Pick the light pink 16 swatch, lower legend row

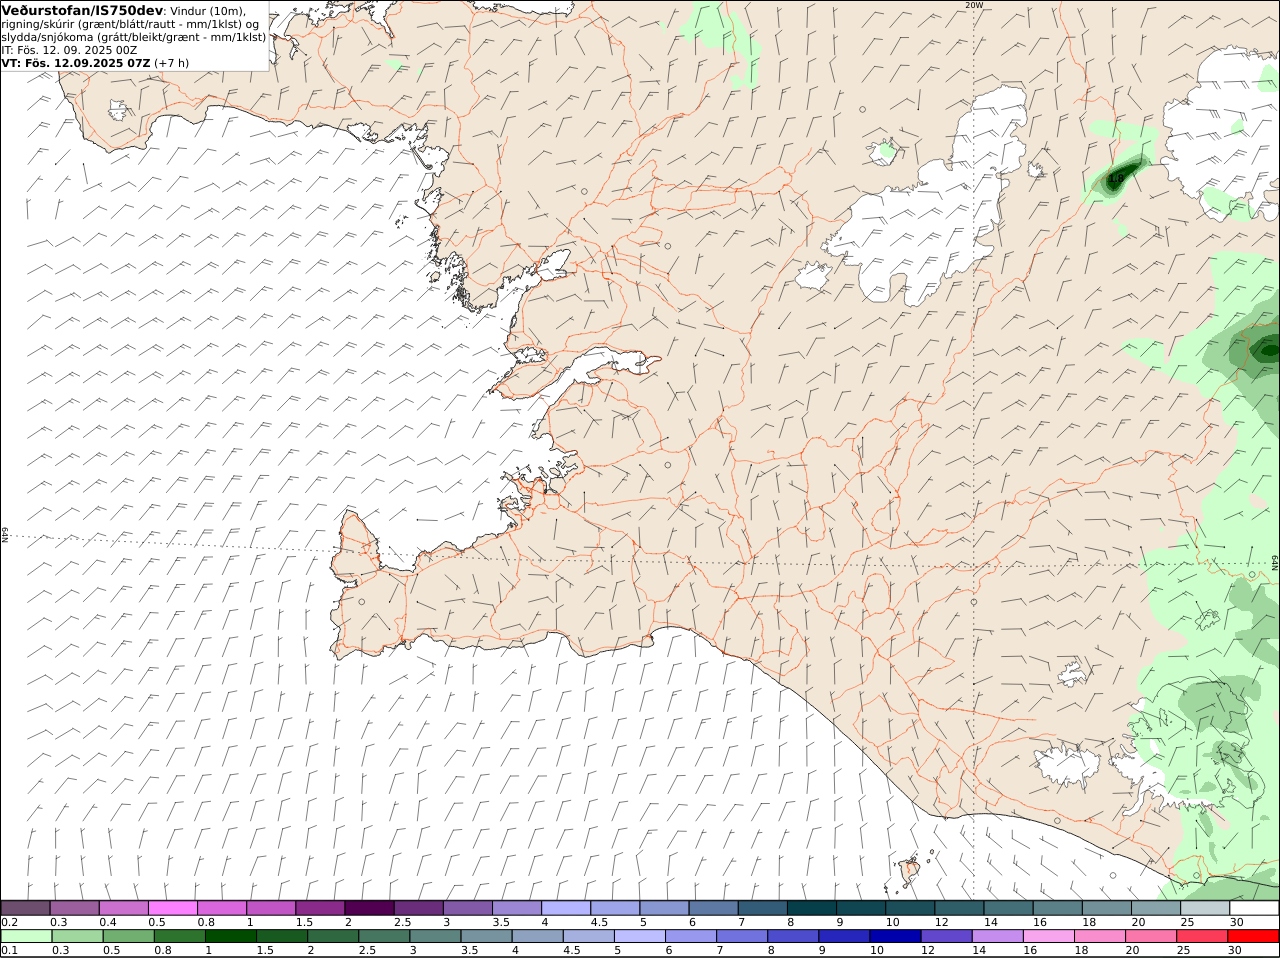(x=1048, y=936)
